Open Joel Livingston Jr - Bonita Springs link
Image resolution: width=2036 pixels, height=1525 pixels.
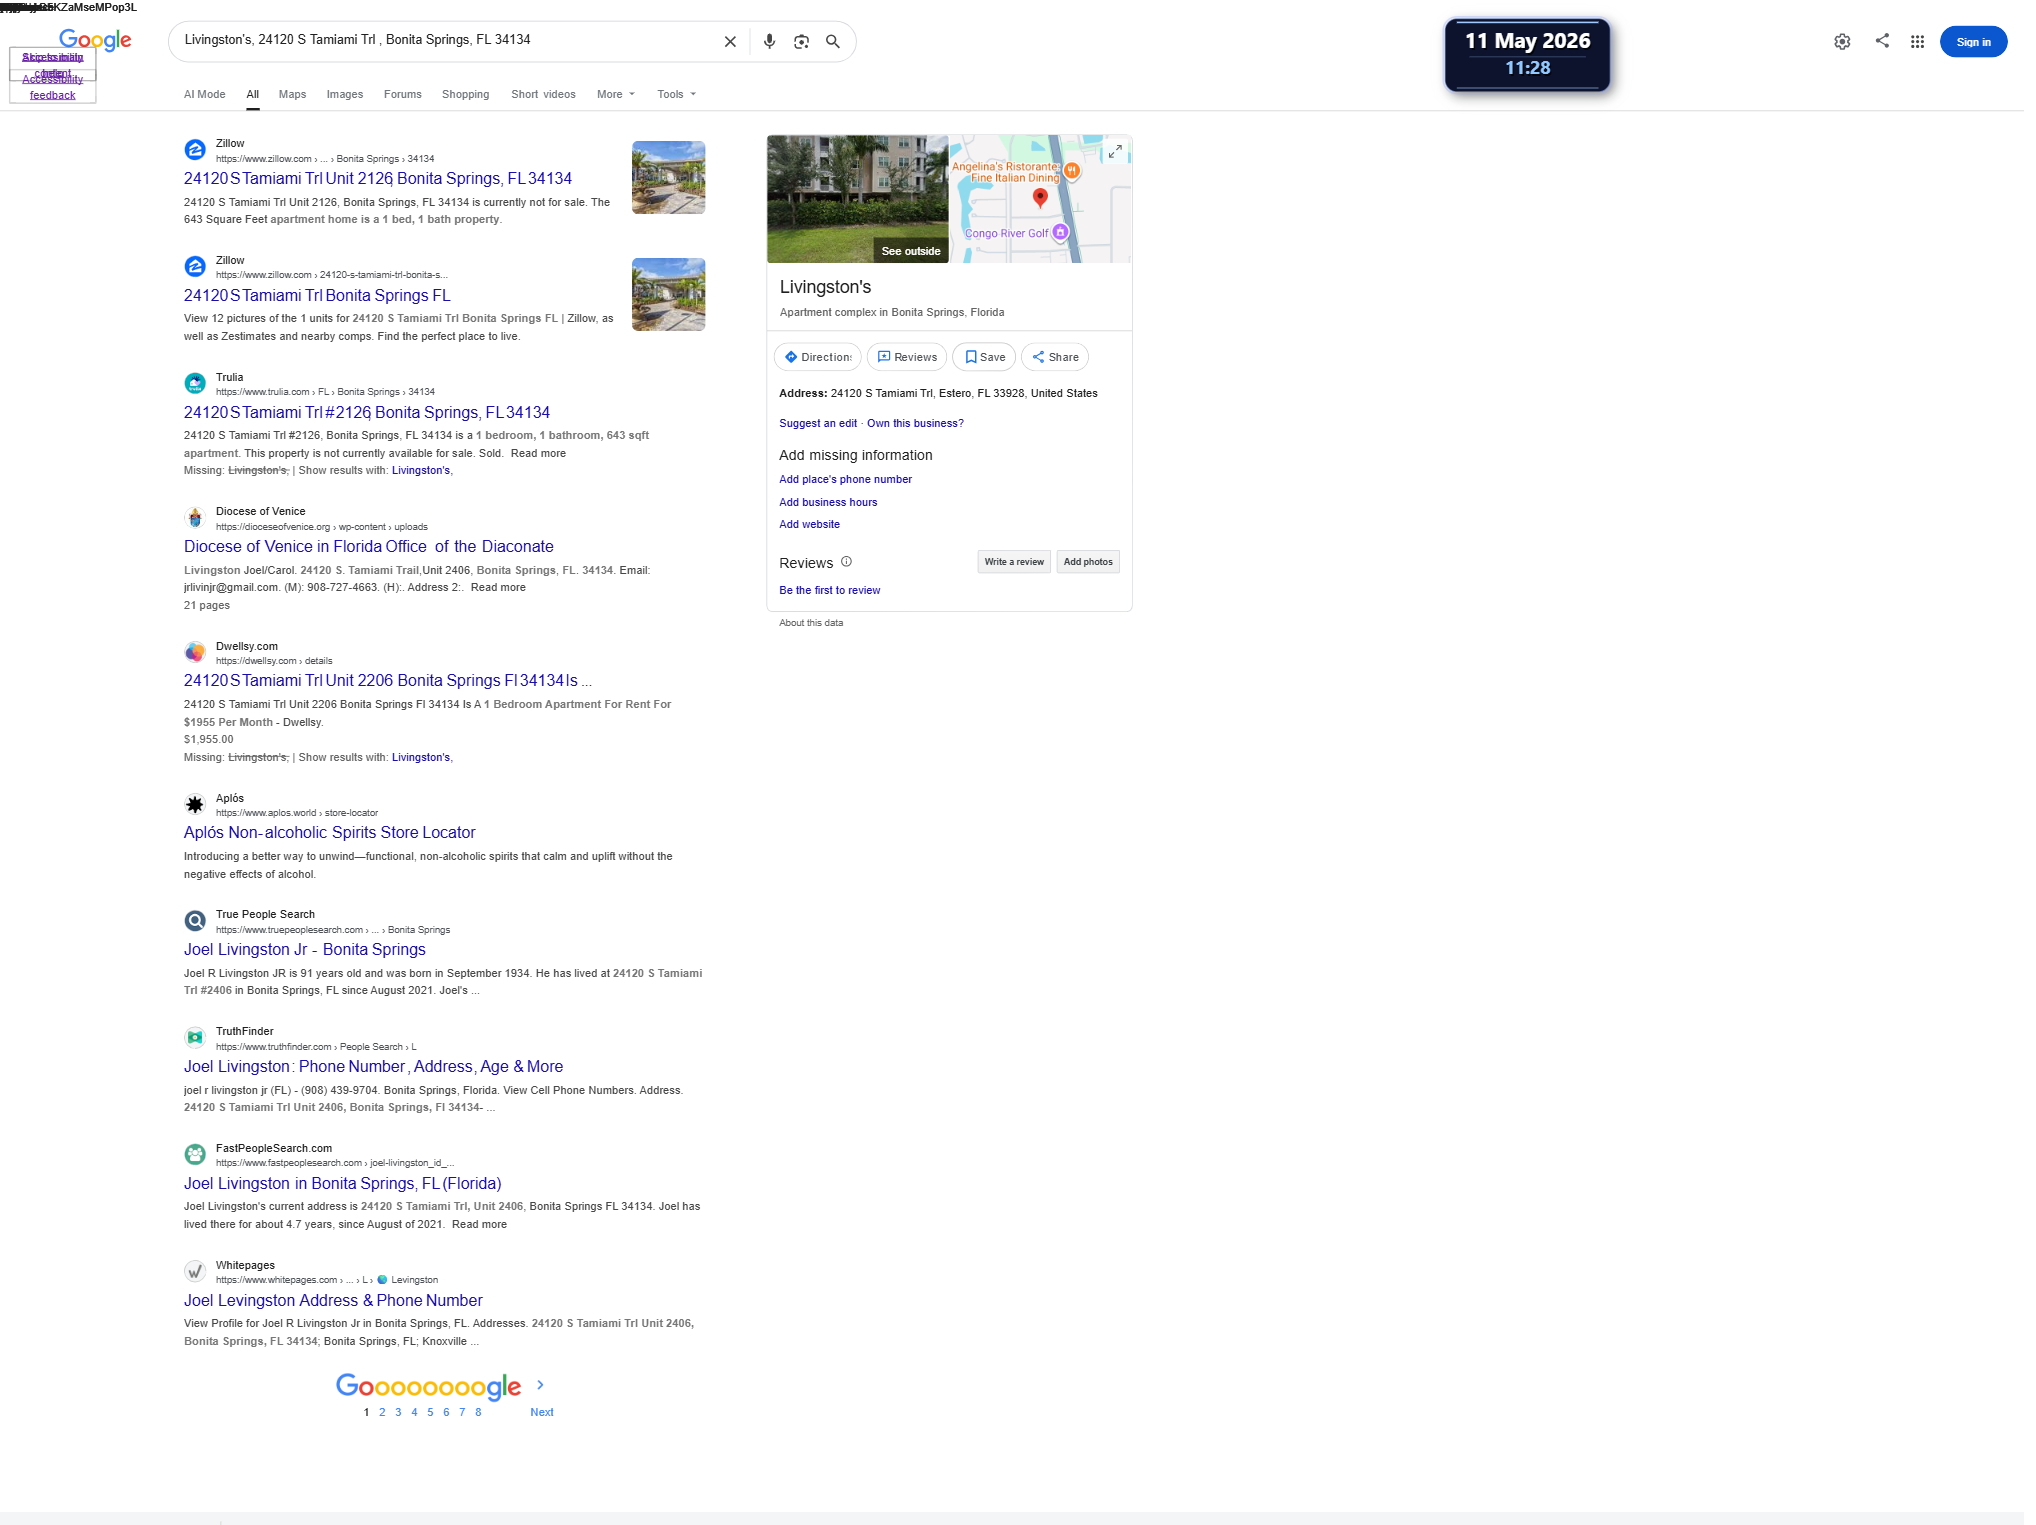tap(305, 950)
